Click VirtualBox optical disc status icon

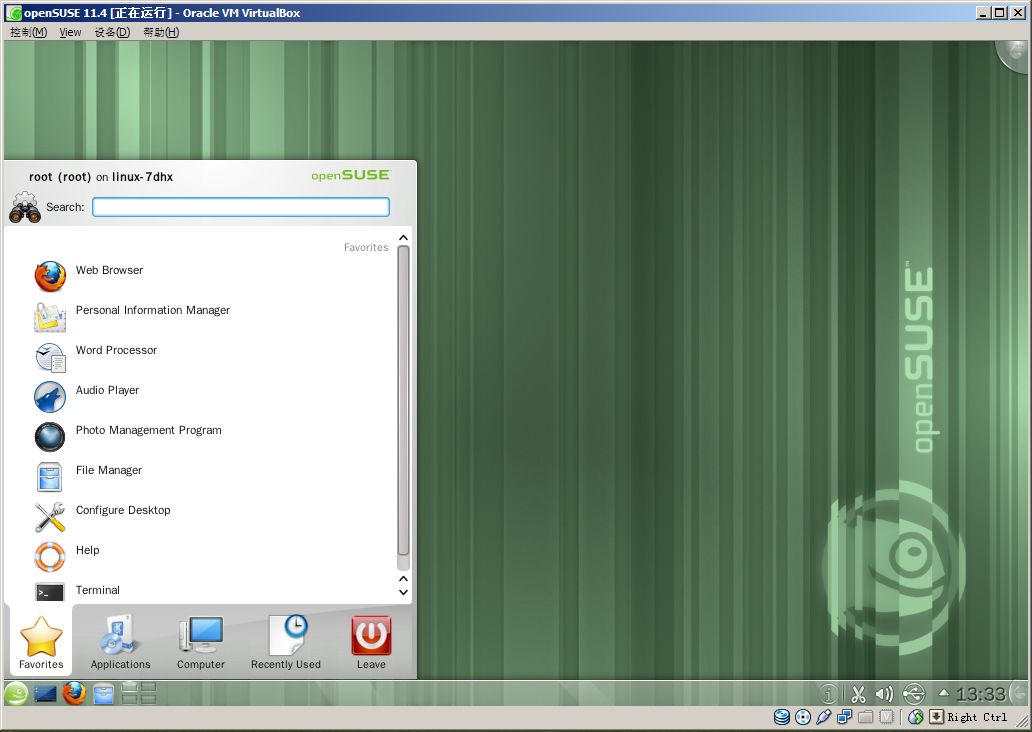coord(803,717)
